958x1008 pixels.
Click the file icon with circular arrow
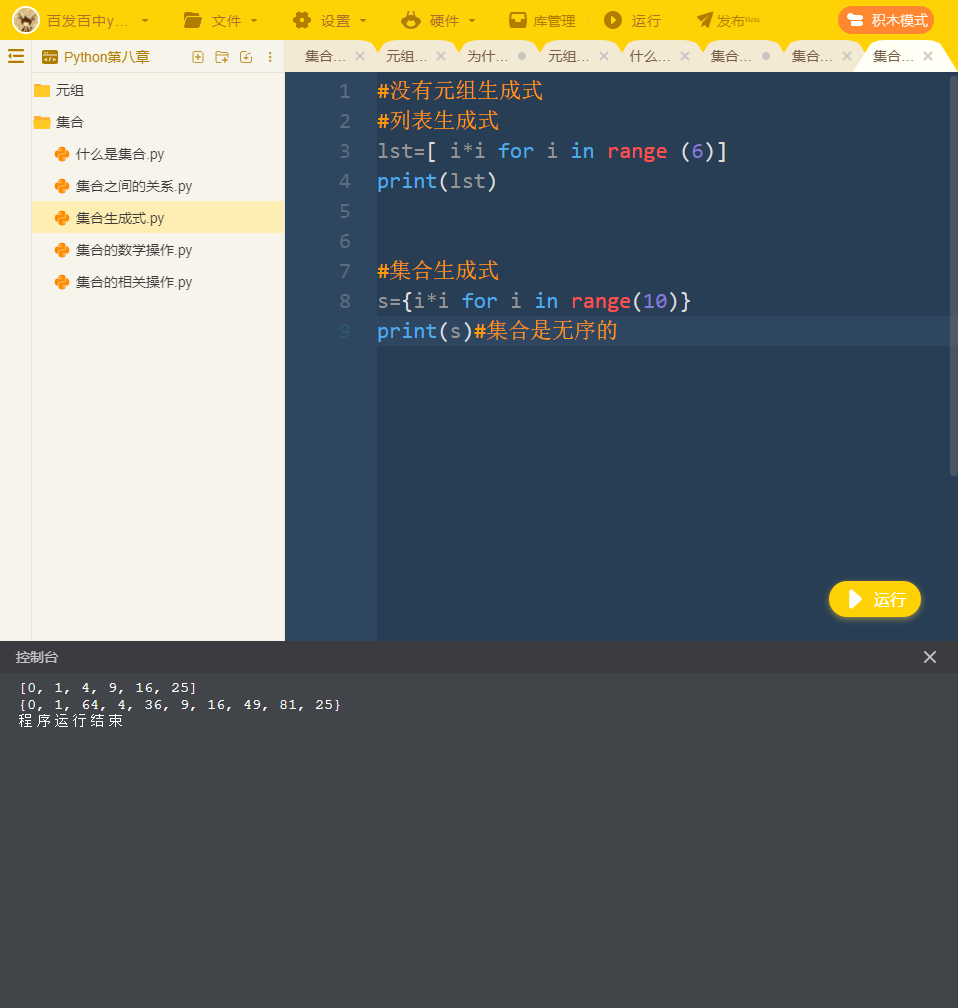[246, 57]
